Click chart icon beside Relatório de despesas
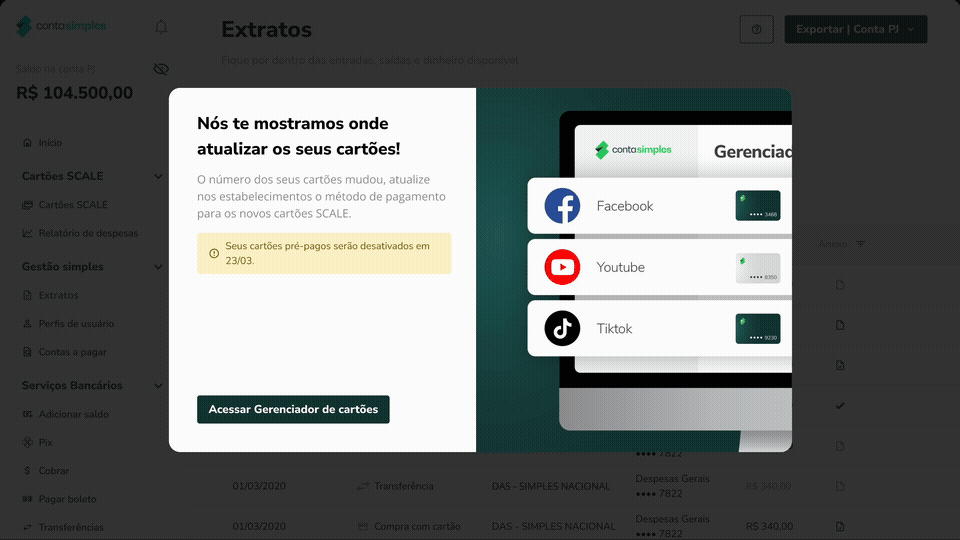The width and height of the screenshot is (960, 540). coord(27,233)
